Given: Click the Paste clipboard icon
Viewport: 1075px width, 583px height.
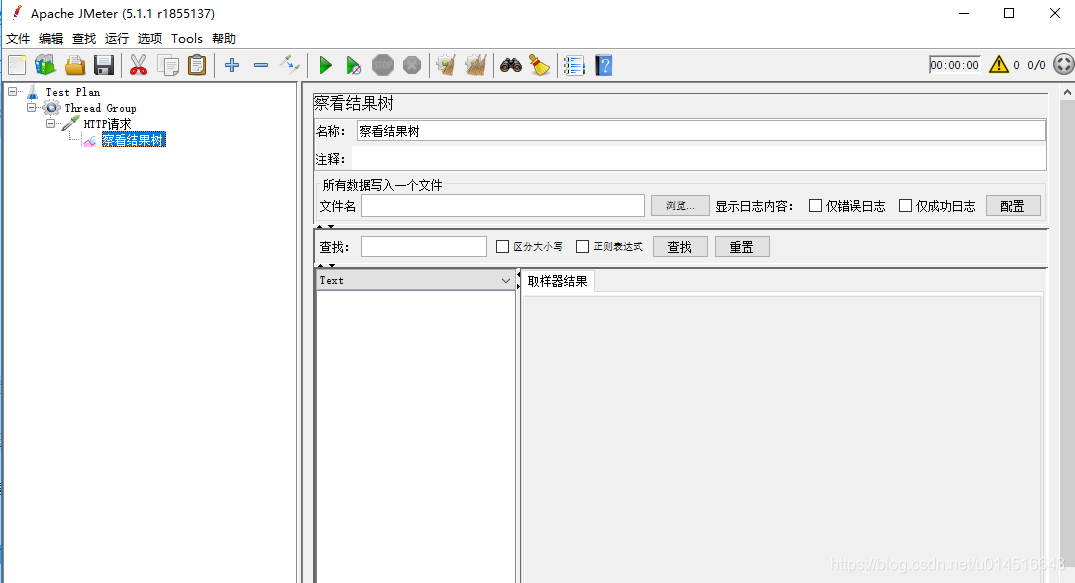Looking at the screenshot, I should 197,65.
